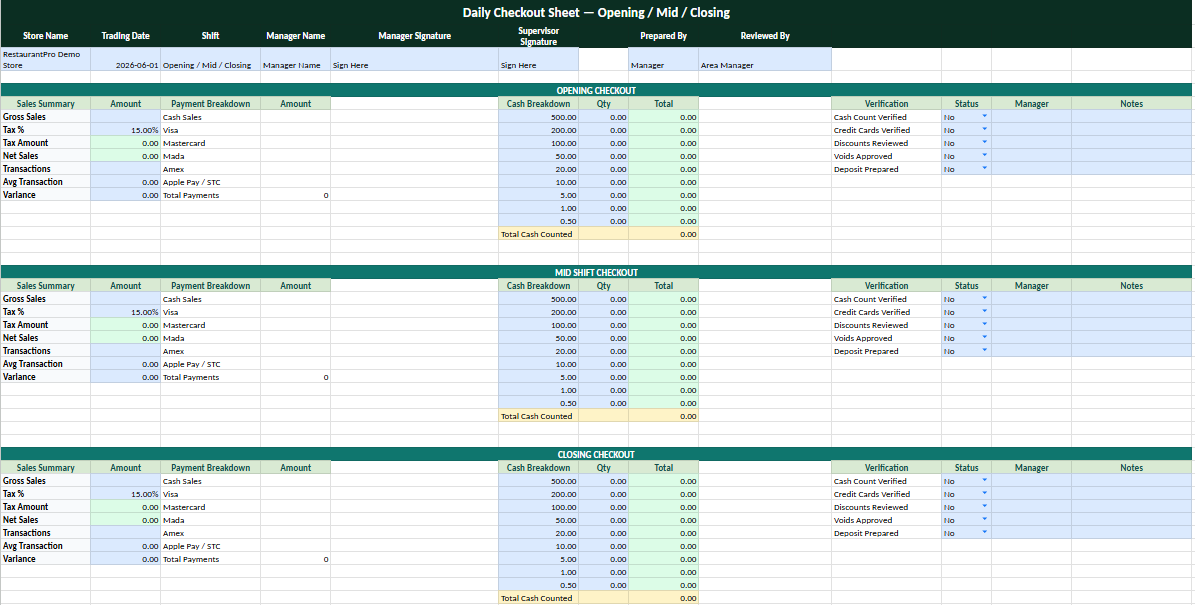Screen dimensions: 1195x605
Task: Click Opening Total Cash Counted label
Action: [537, 234]
